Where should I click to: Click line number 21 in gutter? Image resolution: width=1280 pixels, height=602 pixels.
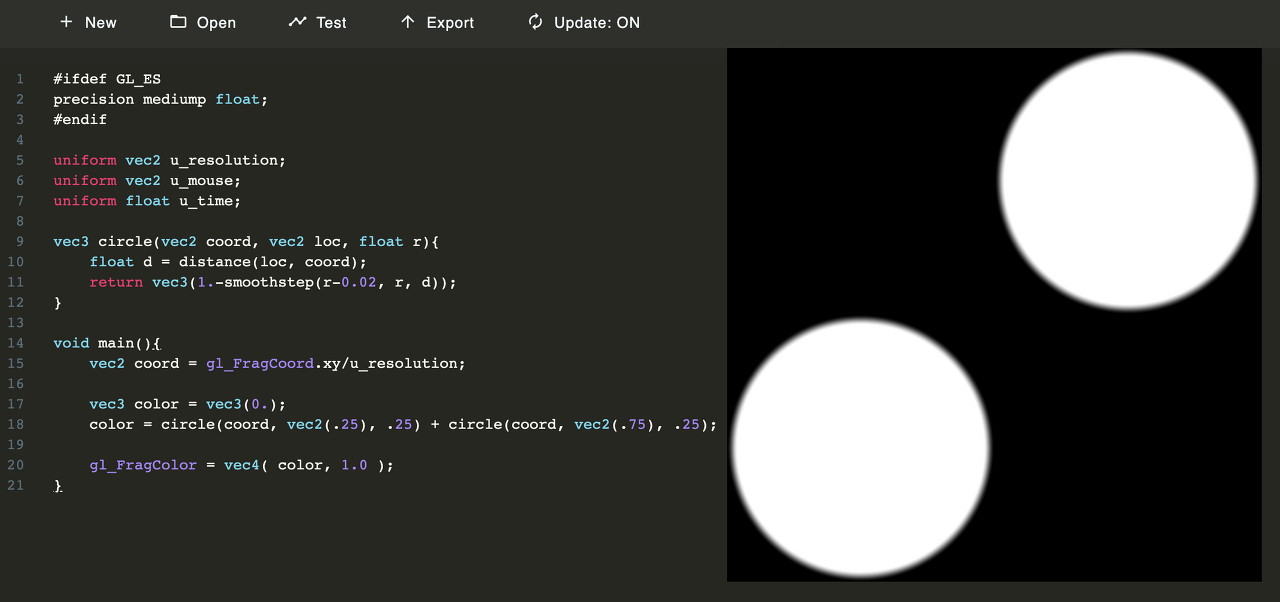pyautogui.click(x=15, y=485)
